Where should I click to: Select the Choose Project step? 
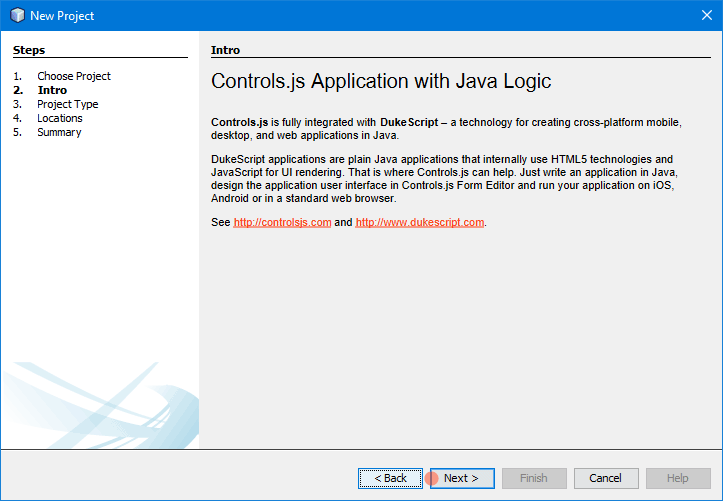click(x=74, y=76)
